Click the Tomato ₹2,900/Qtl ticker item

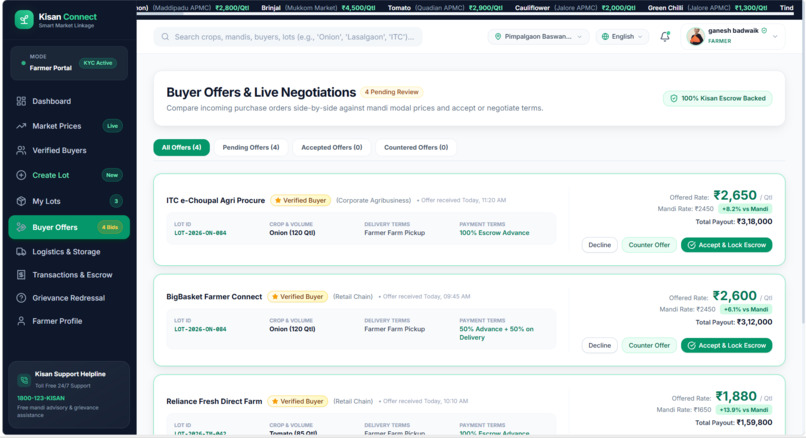pyautogui.click(x=445, y=8)
